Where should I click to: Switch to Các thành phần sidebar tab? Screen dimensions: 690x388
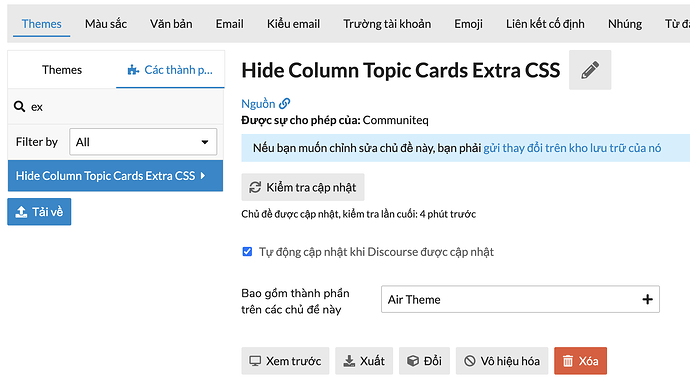tap(170, 70)
